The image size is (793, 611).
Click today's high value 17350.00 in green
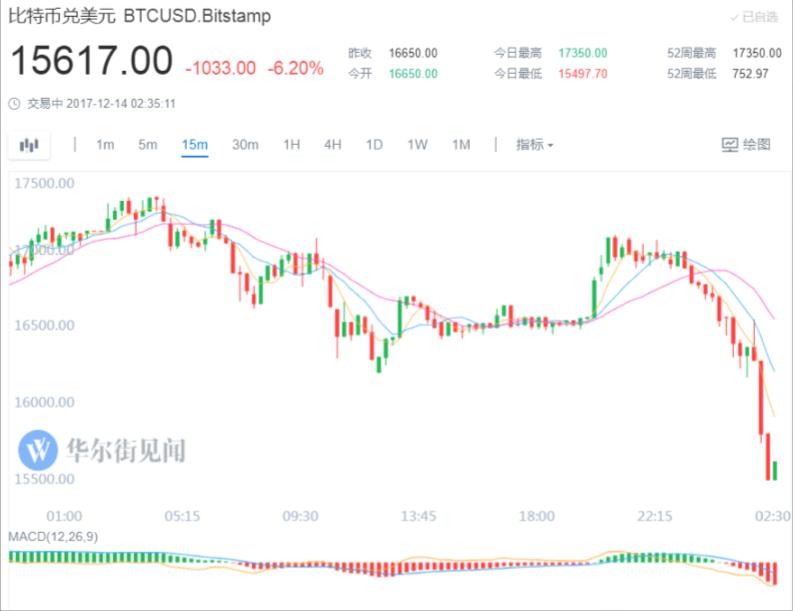(583, 53)
